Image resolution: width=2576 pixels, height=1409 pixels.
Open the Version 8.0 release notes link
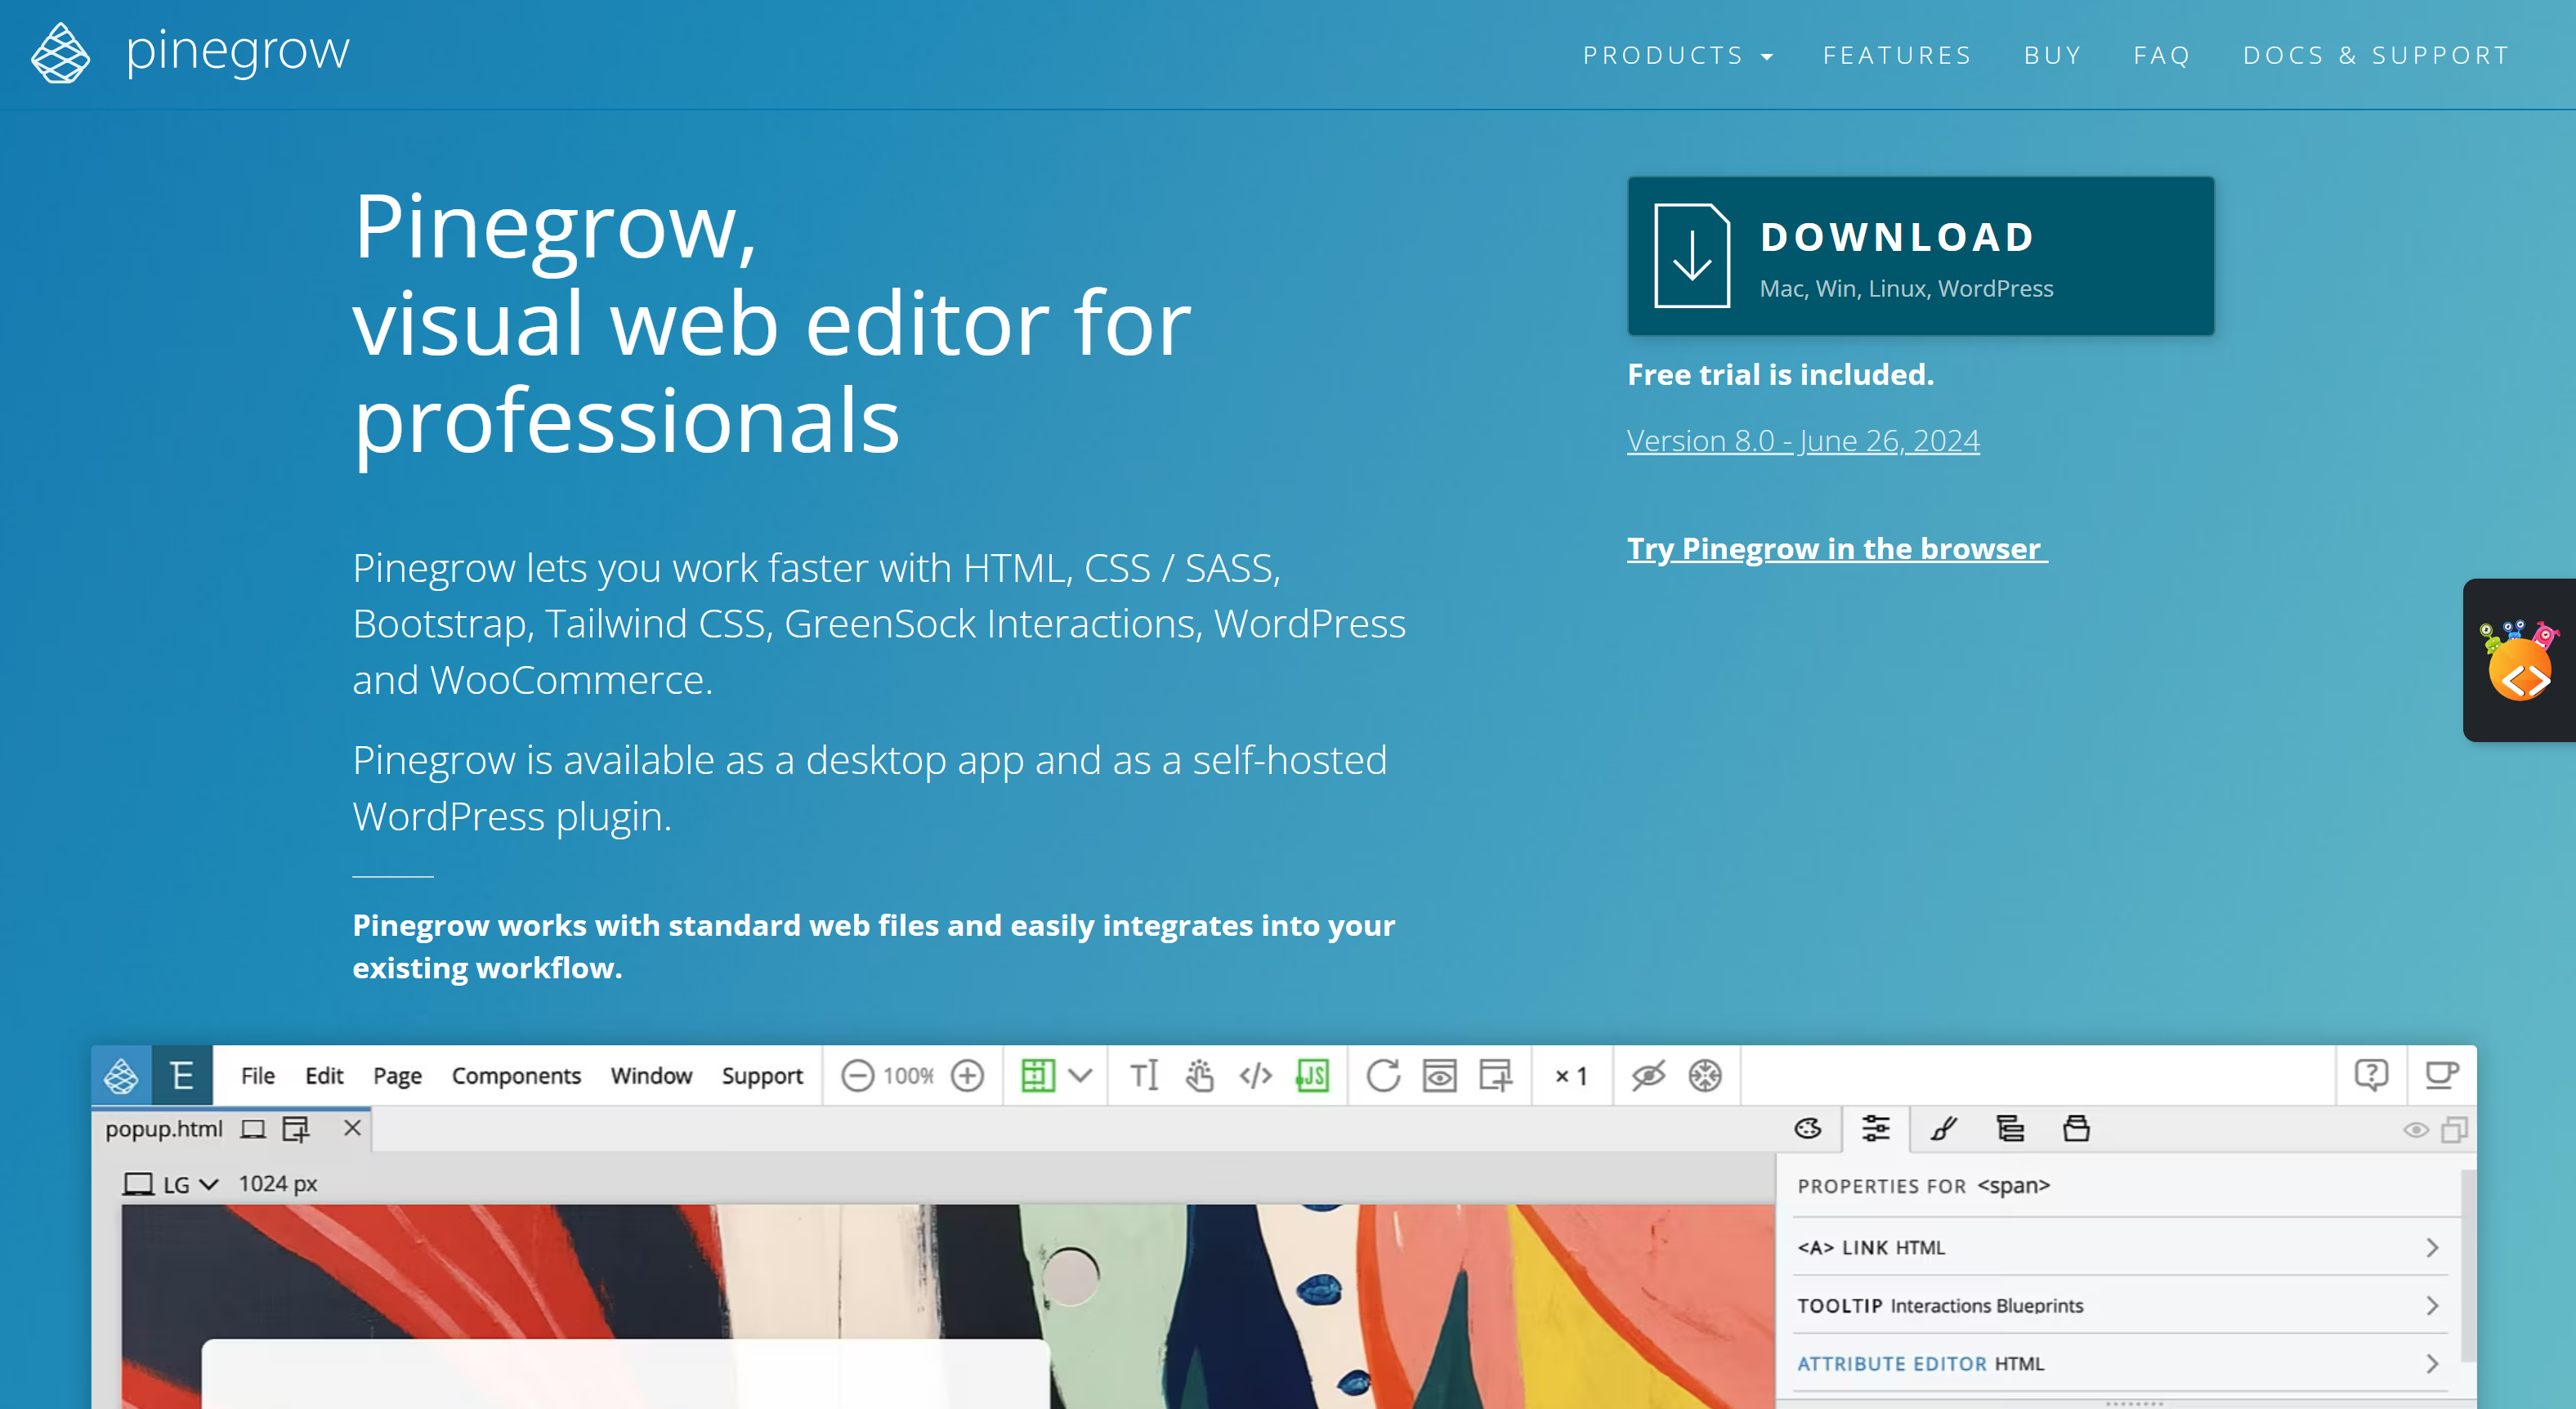click(x=1802, y=441)
